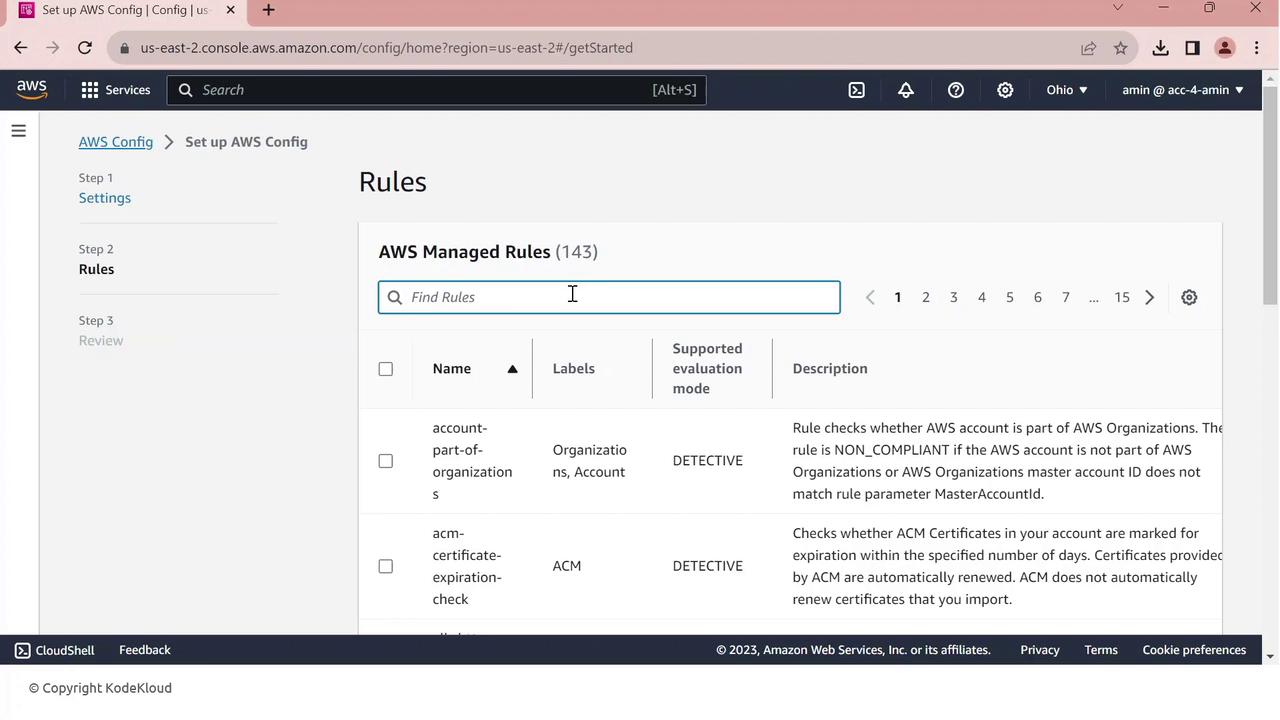Open the browser profile avatar
This screenshot has height=720, width=1280.
[x=1225, y=48]
